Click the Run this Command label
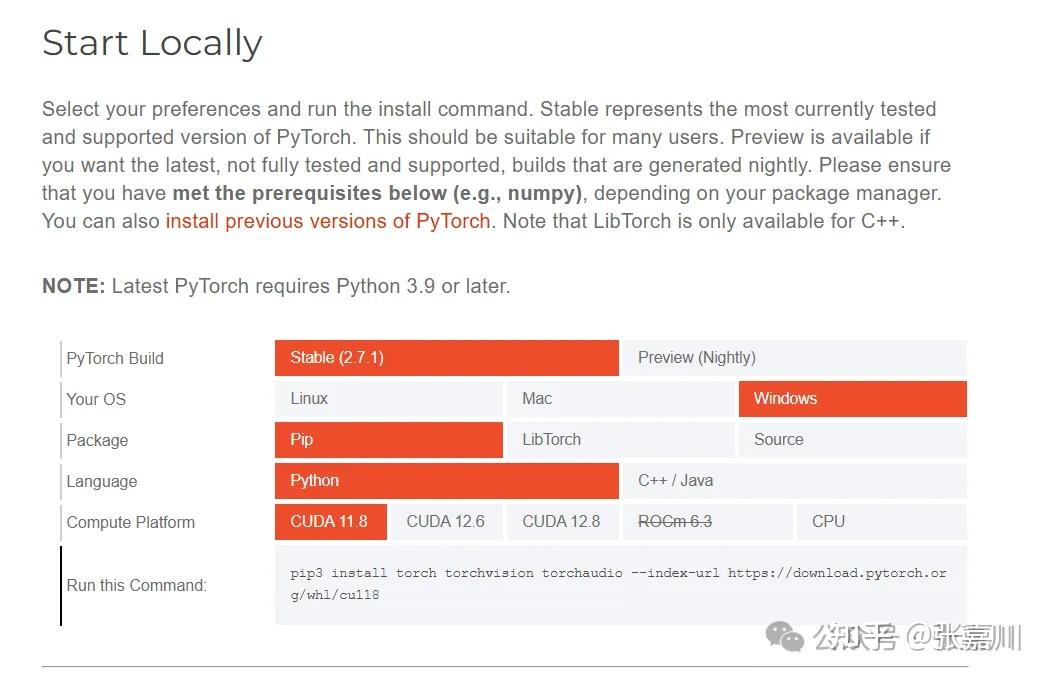The width and height of the screenshot is (1050, 680). point(136,585)
